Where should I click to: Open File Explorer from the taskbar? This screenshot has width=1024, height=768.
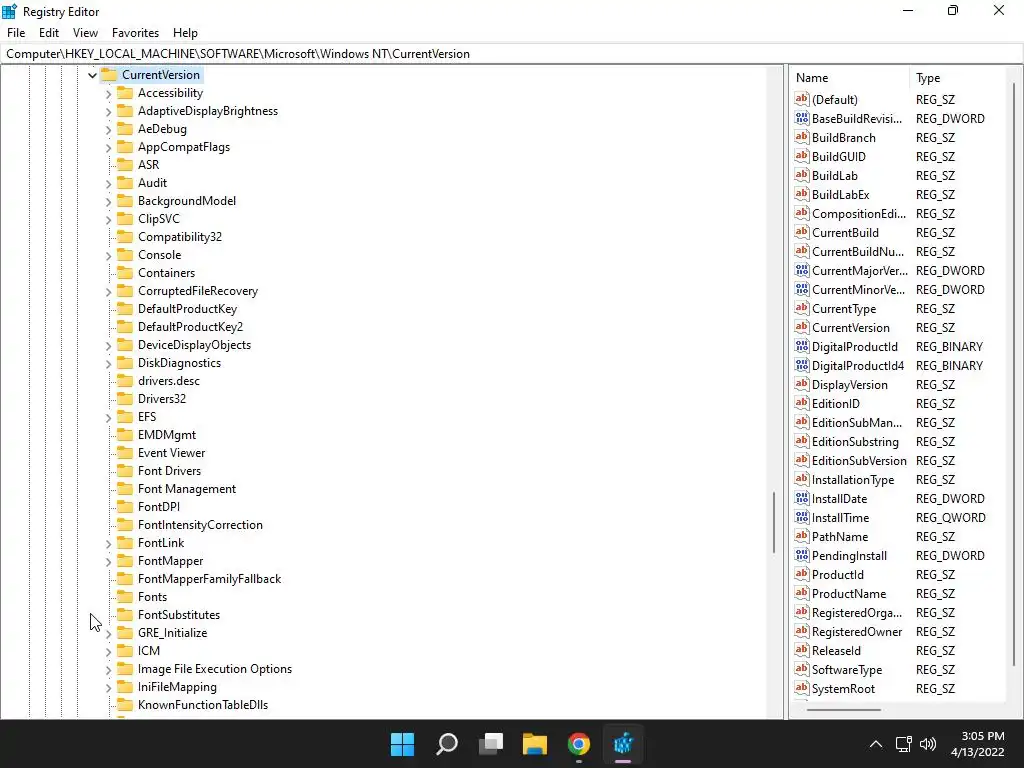click(x=535, y=744)
